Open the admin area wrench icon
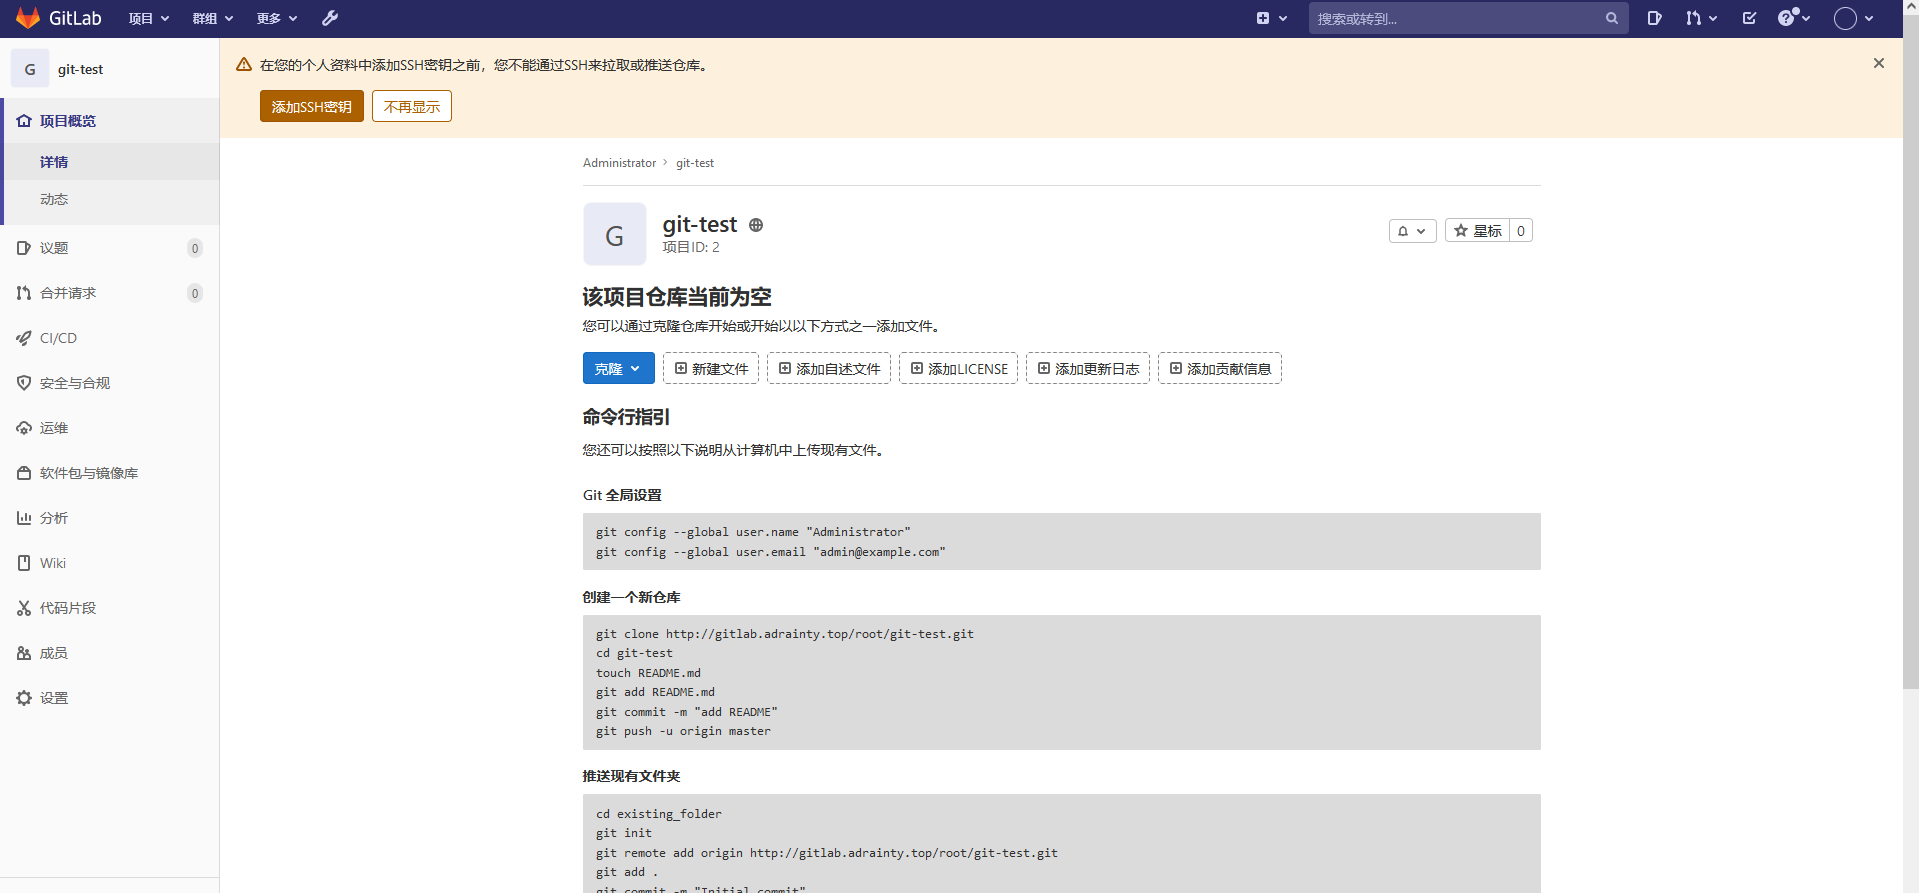Image resolution: width=1919 pixels, height=893 pixels. [330, 18]
